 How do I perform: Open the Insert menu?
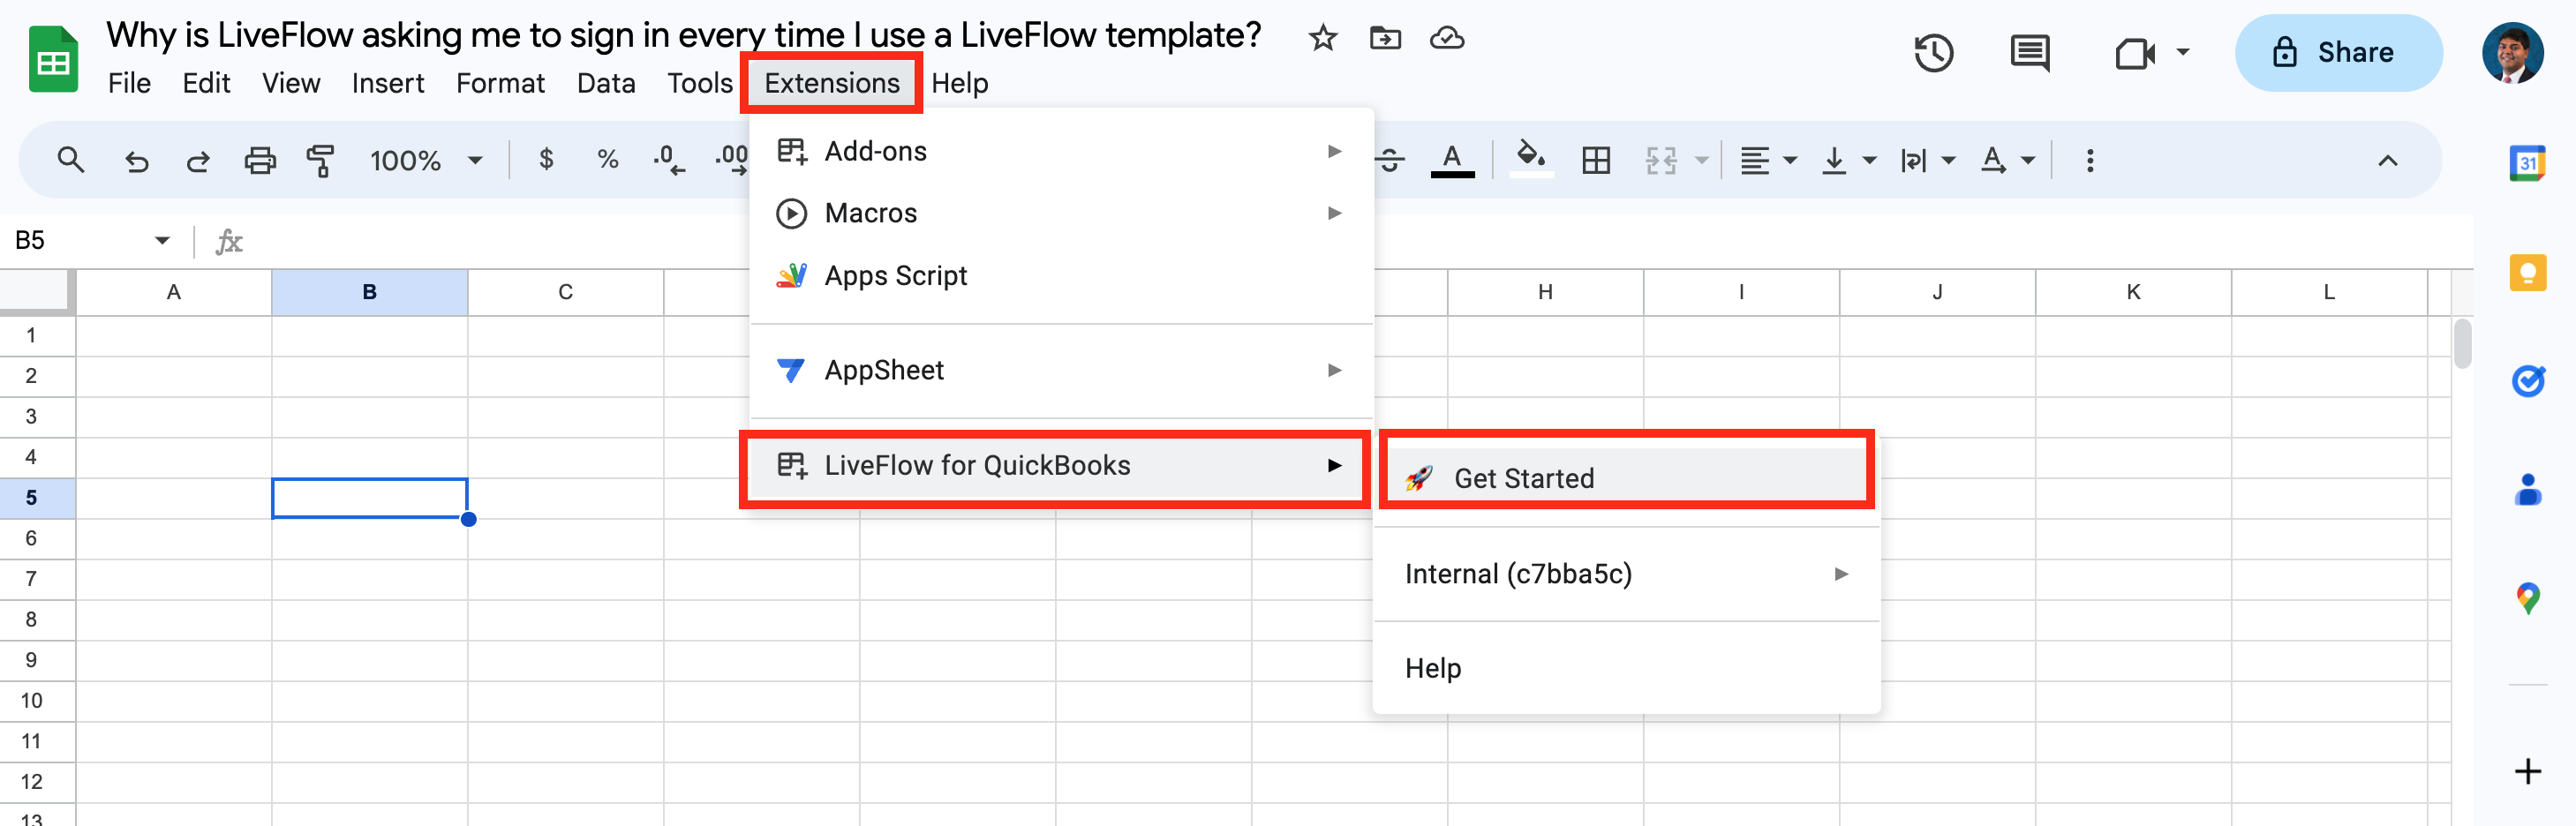point(387,83)
